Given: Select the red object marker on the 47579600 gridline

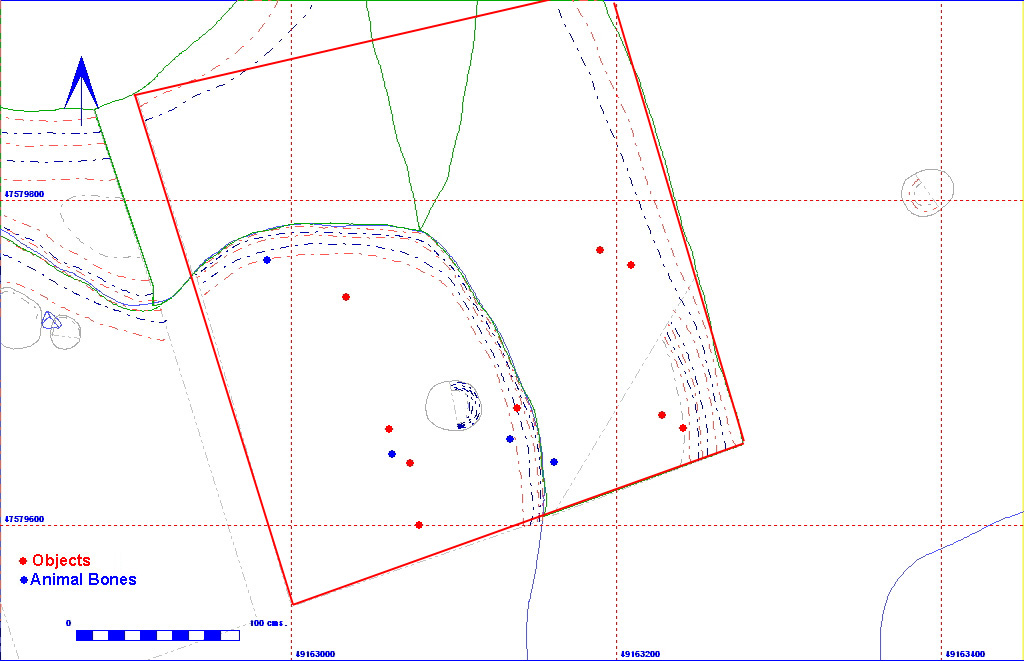Looking at the screenshot, I should coord(419,525).
